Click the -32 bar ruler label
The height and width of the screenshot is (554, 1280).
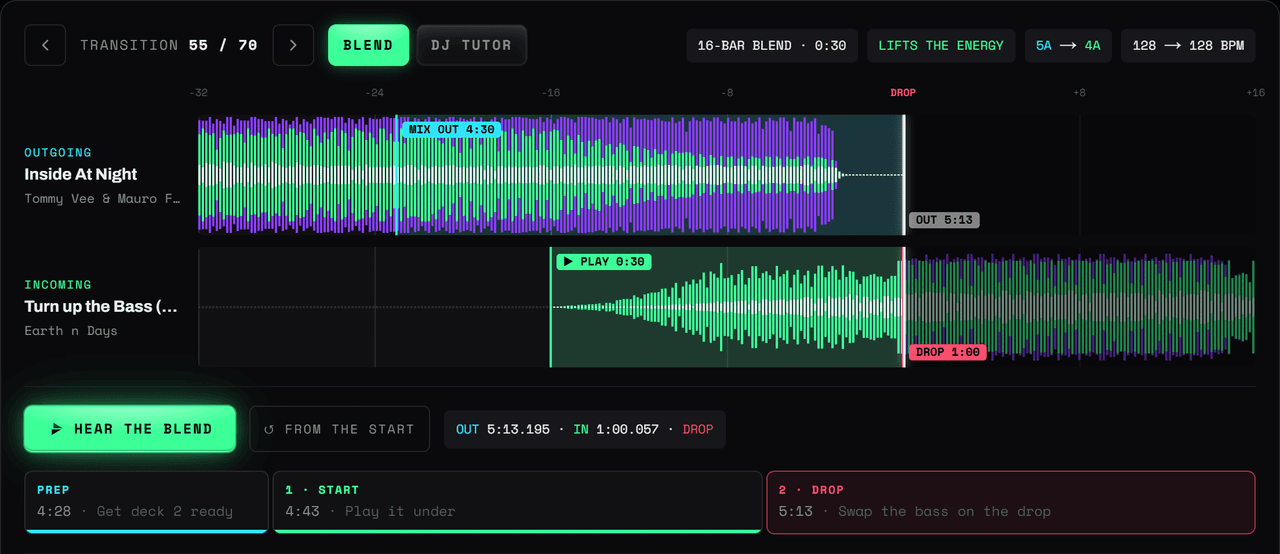pos(198,92)
